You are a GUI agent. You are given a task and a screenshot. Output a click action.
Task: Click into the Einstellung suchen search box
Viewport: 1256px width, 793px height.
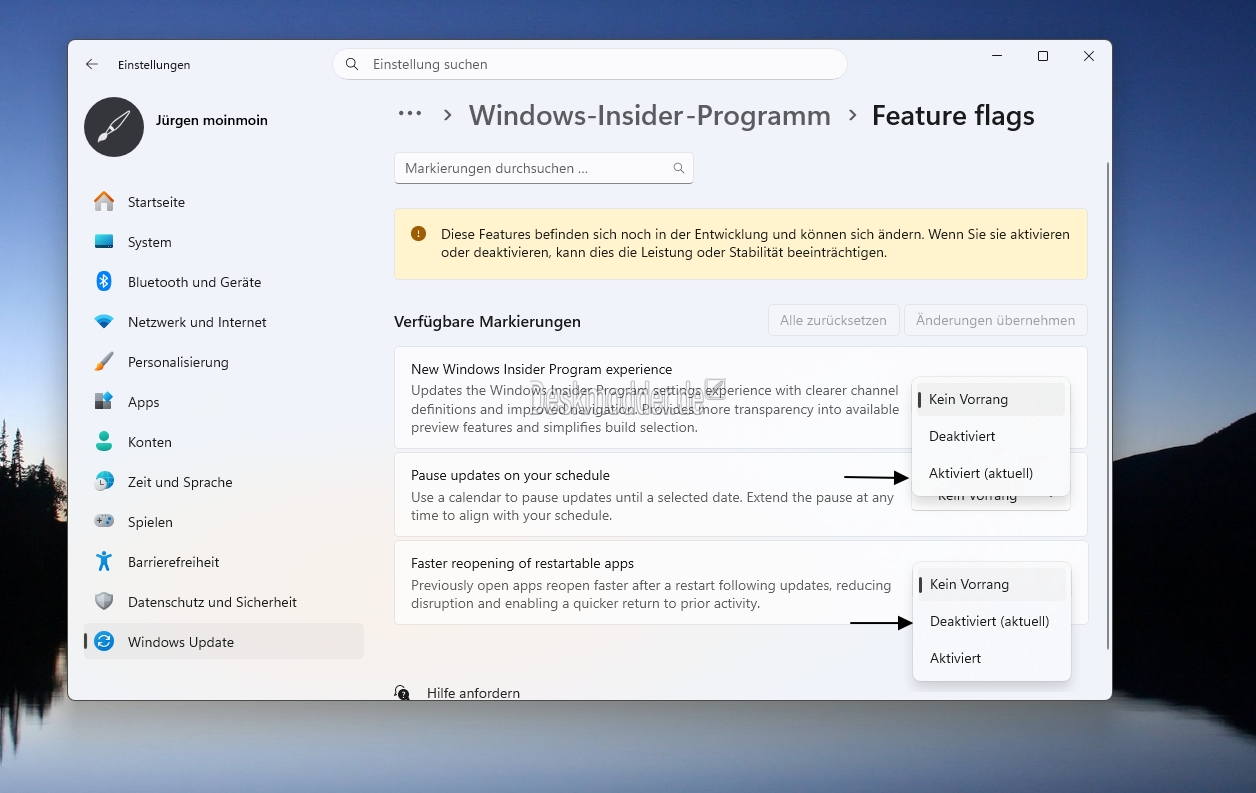(x=600, y=64)
